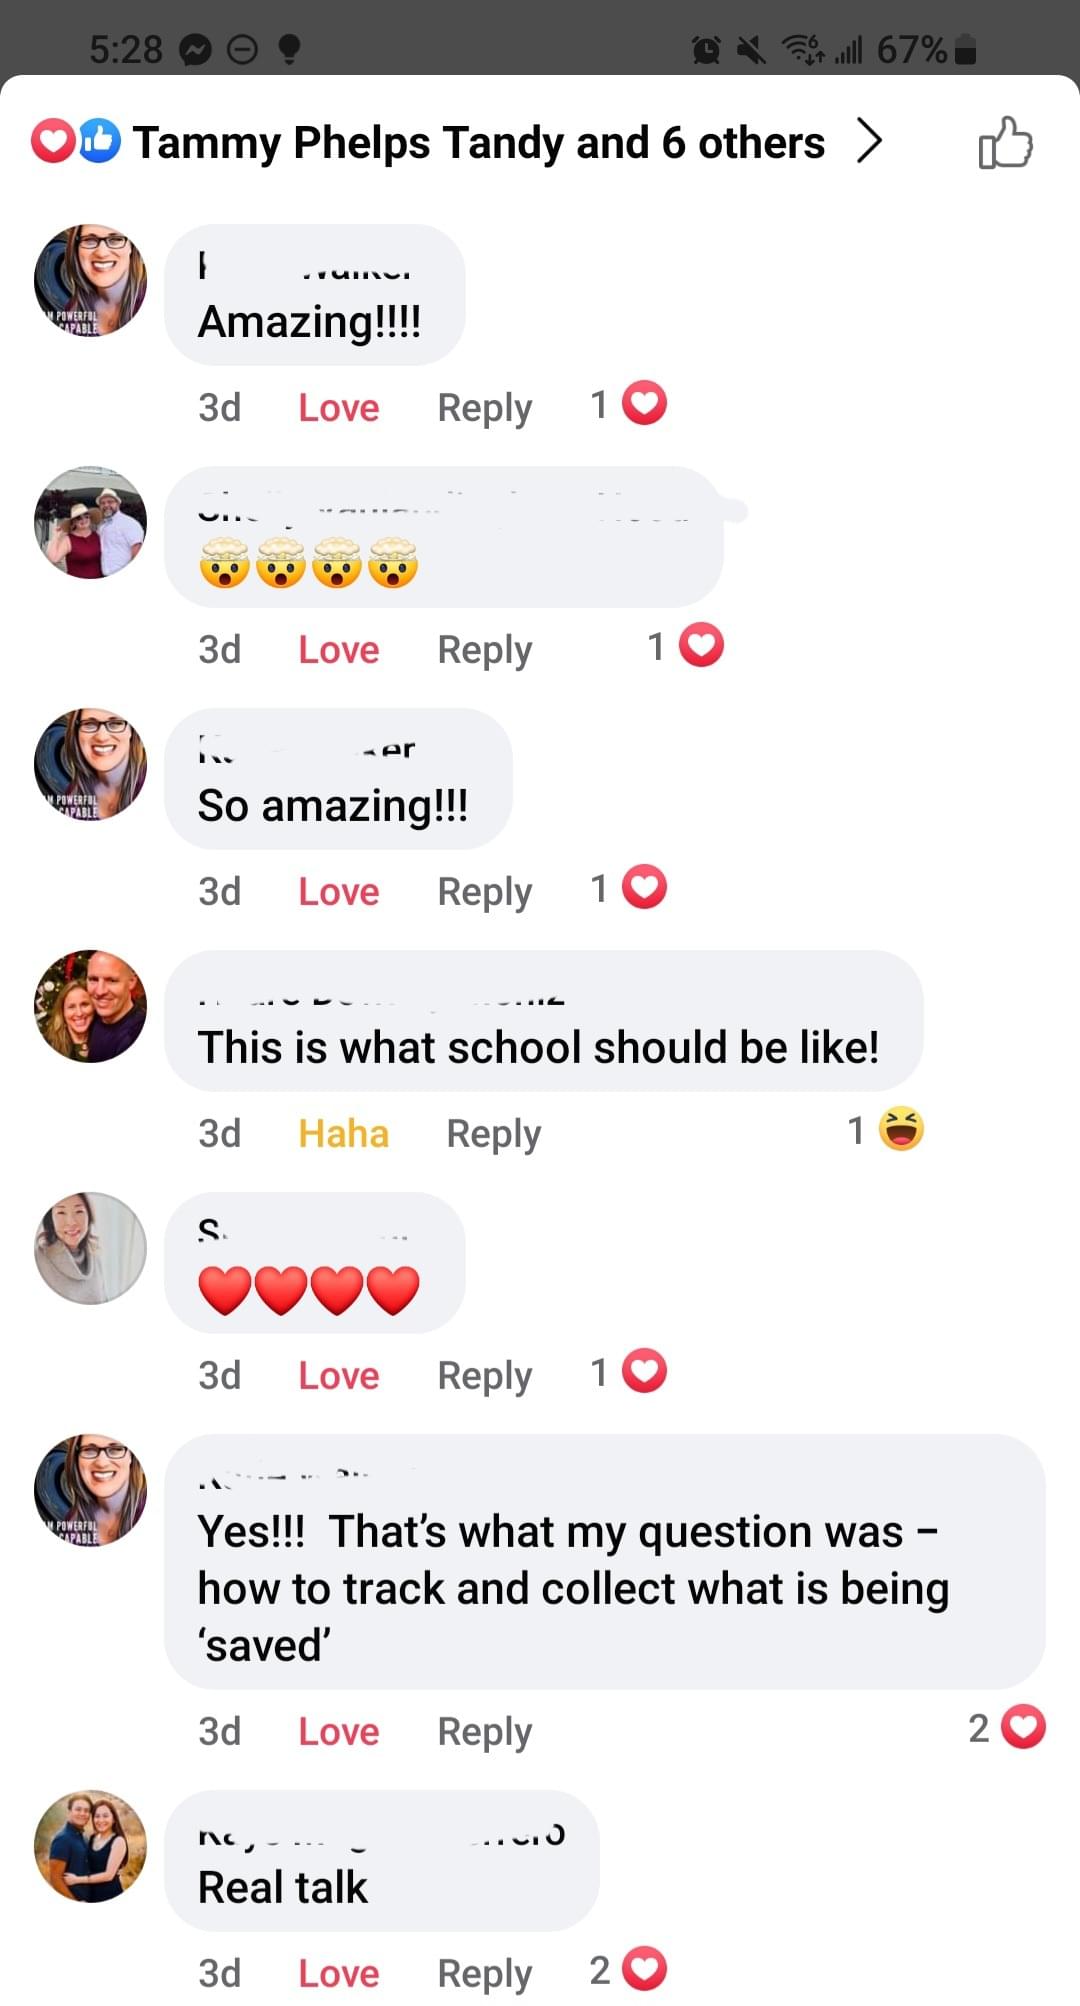Screen dimensions: 1080x2006
Task: Expand the reactions list chevron after '6 others'
Action: click(x=869, y=141)
